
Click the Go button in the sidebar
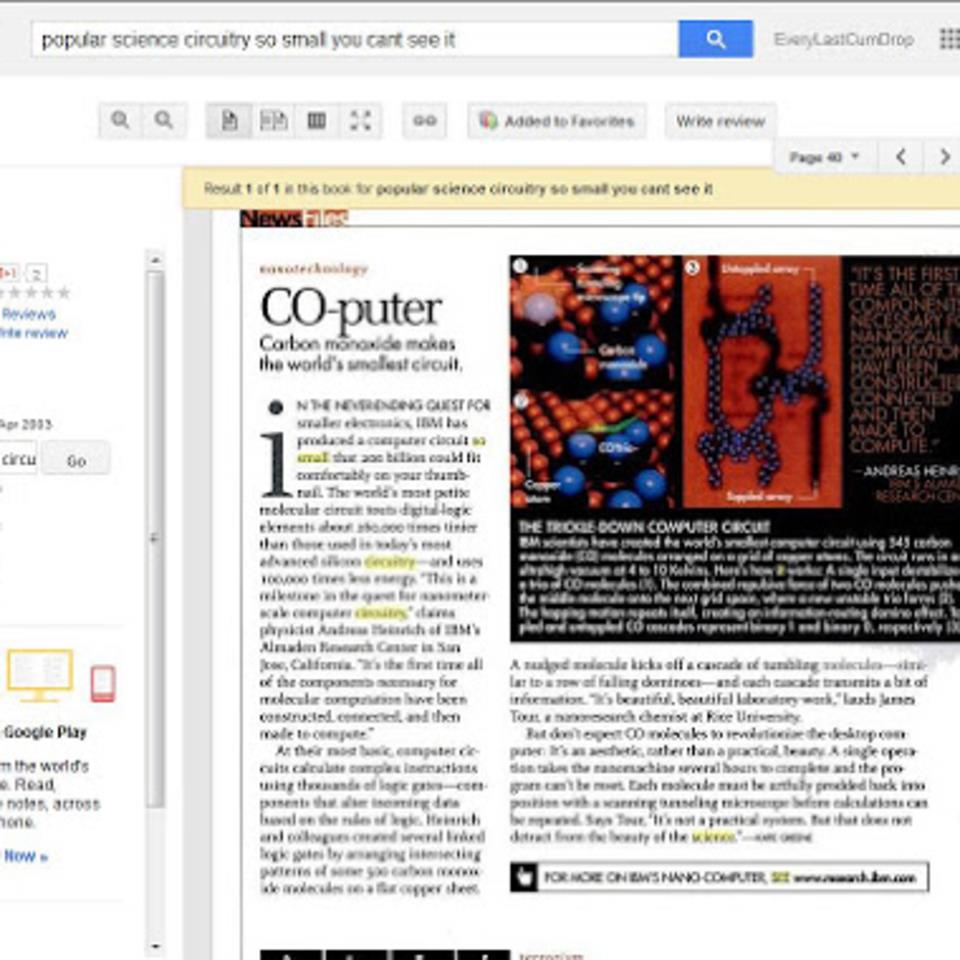pyautogui.click(x=76, y=460)
